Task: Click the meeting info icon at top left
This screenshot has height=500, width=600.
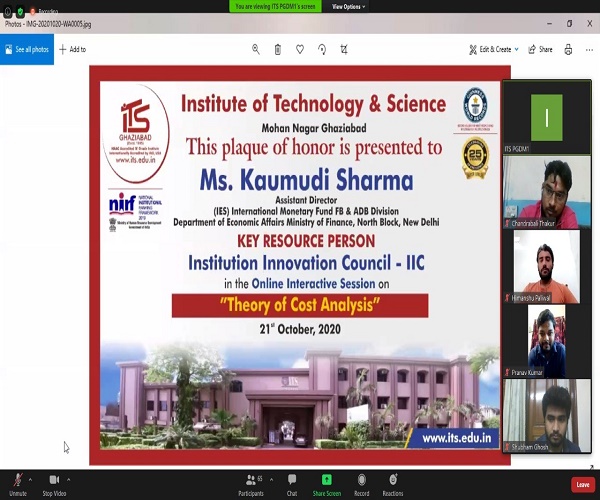Action: coord(7,12)
